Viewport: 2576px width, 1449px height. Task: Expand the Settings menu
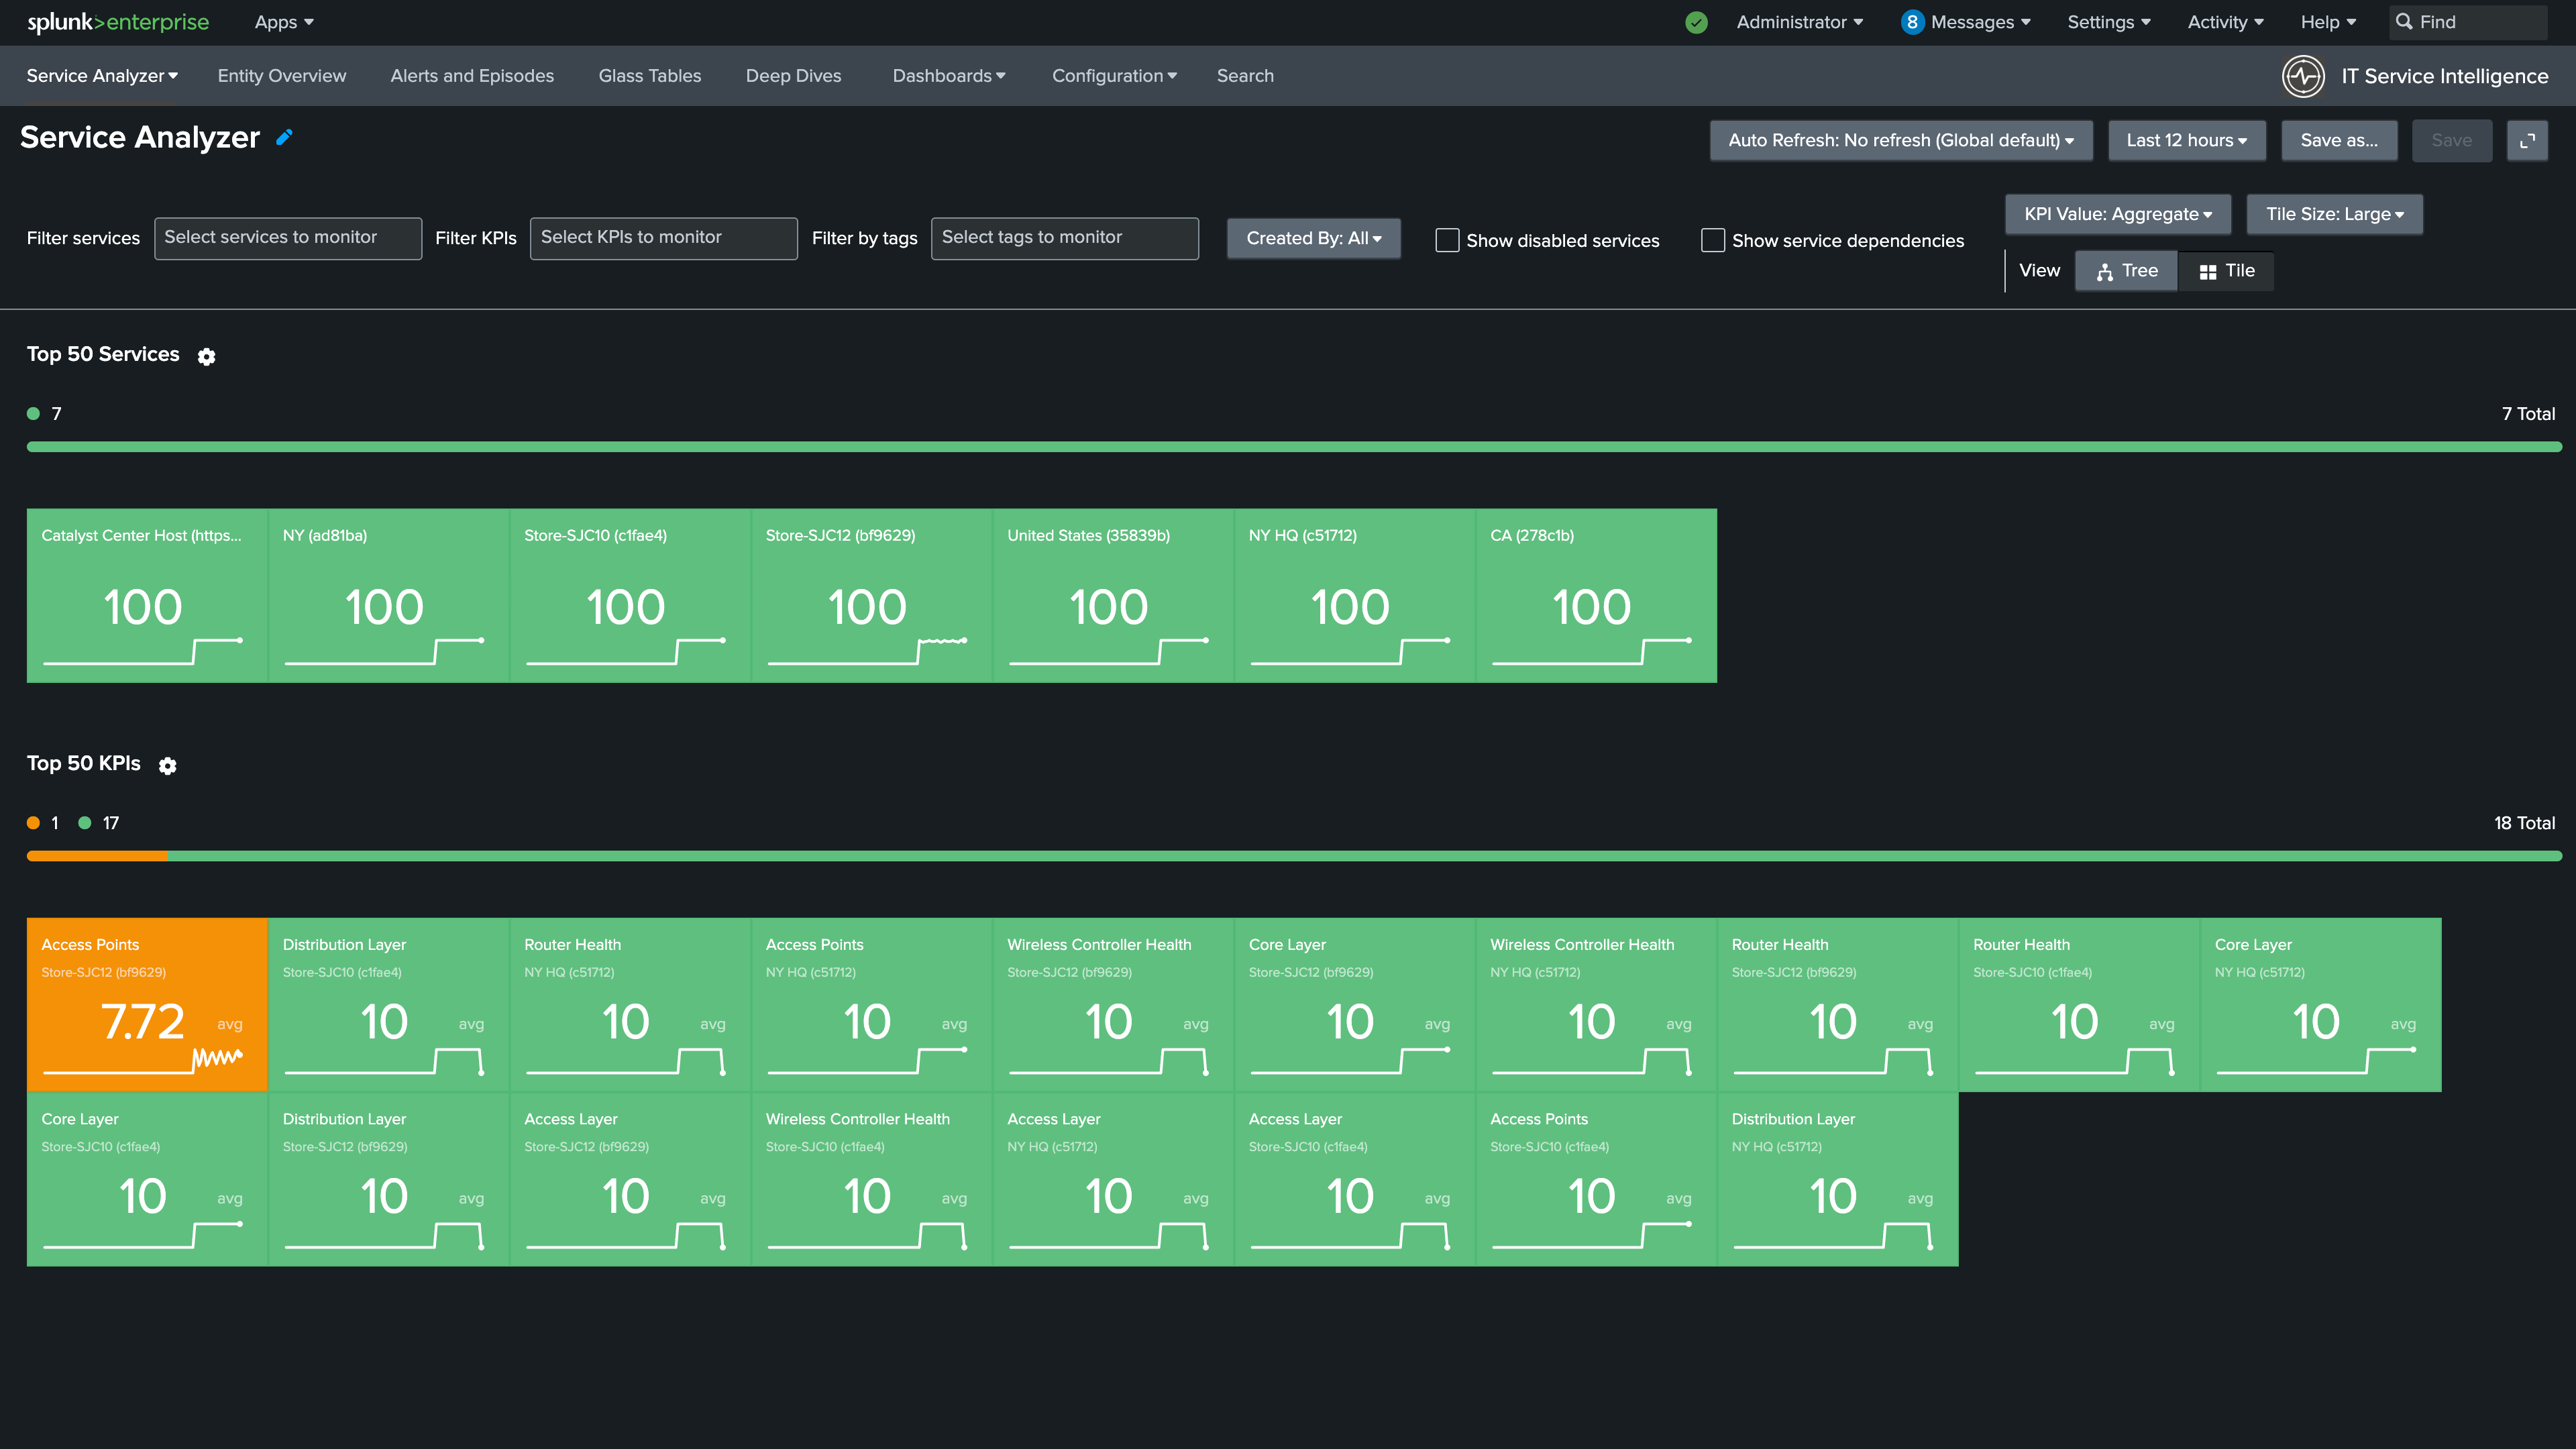2108,22
